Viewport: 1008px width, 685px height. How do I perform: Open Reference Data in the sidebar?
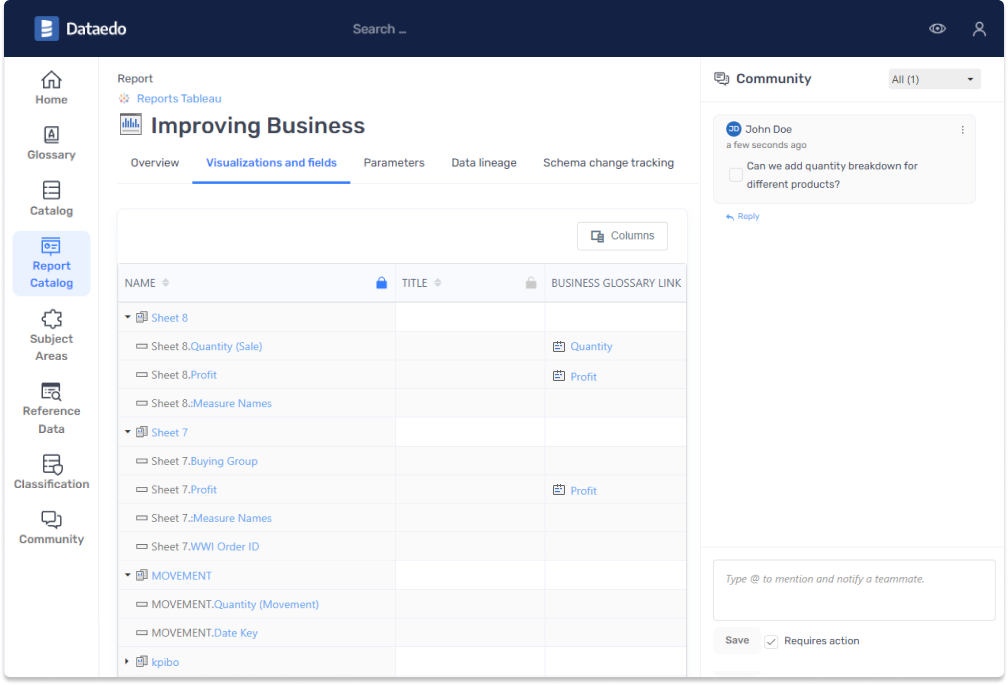51,391
